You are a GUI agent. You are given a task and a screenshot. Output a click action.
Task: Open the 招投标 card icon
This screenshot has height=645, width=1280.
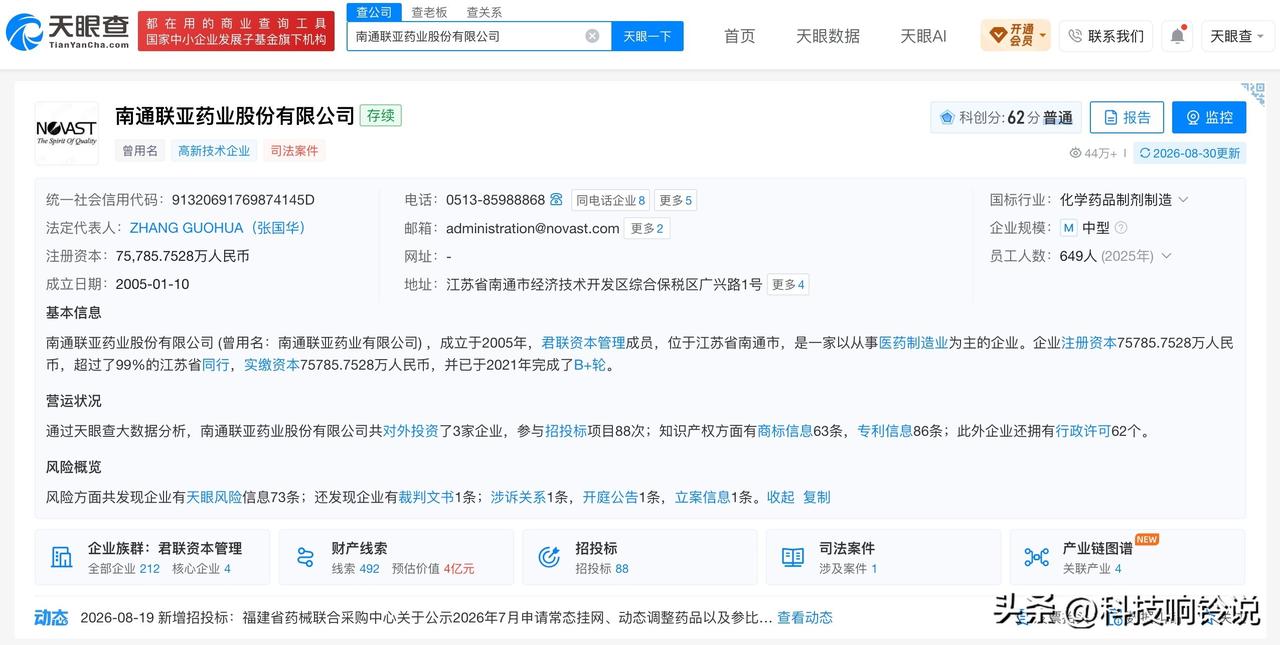click(549, 557)
